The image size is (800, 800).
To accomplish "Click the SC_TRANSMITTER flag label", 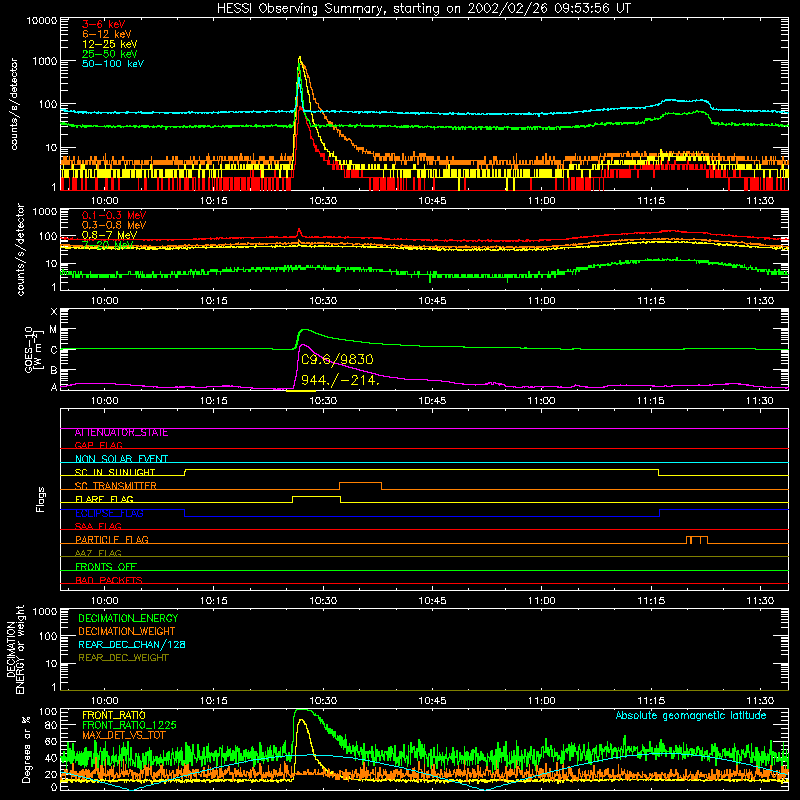I will (x=116, y=486).
